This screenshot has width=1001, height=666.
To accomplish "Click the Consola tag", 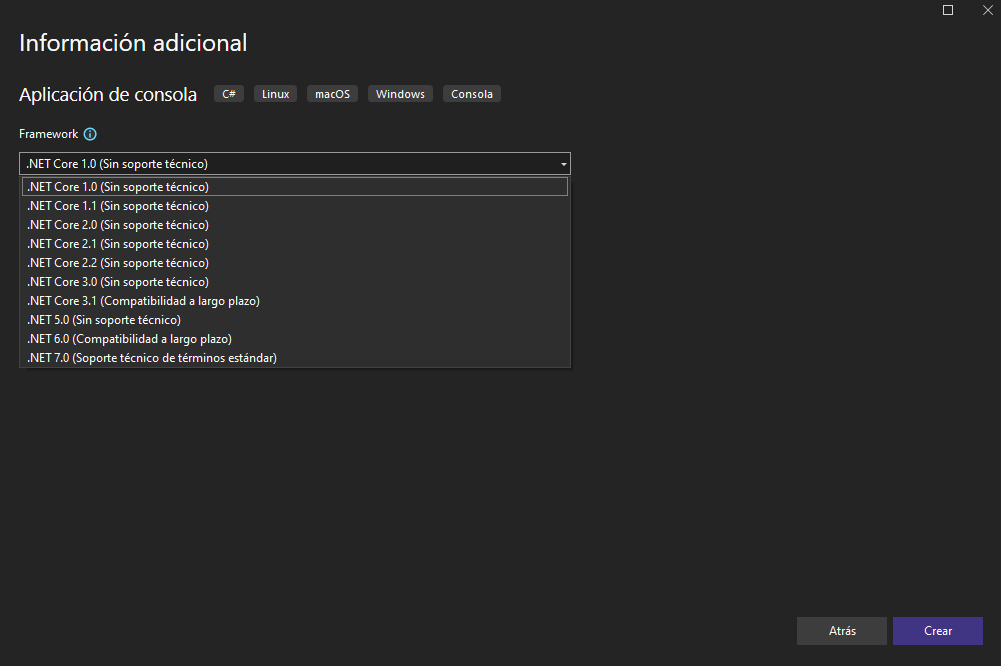I will 472,94.
